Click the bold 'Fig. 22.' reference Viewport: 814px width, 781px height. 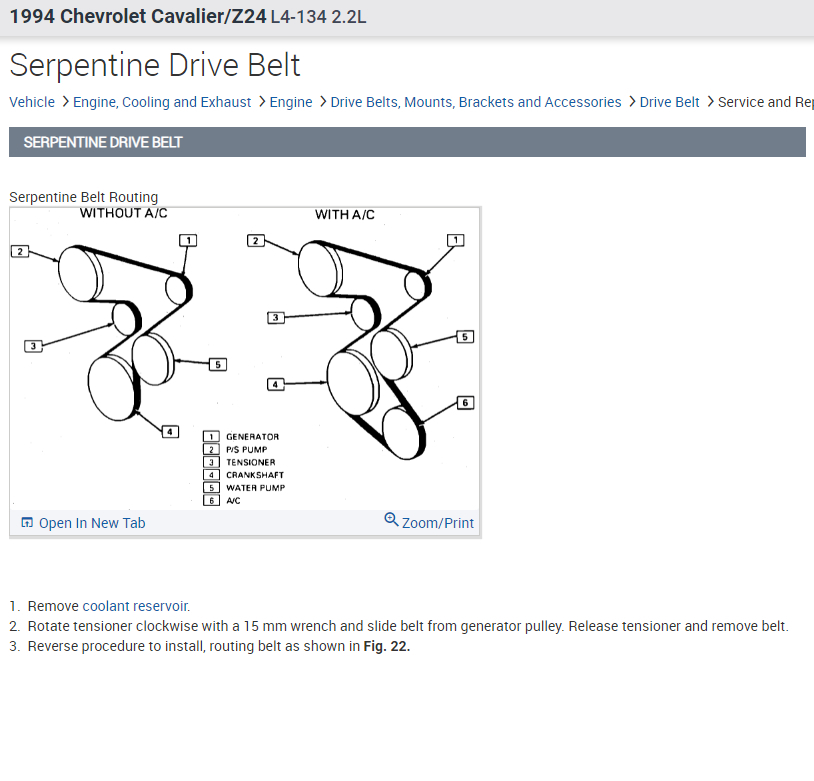tap(387, 646)
